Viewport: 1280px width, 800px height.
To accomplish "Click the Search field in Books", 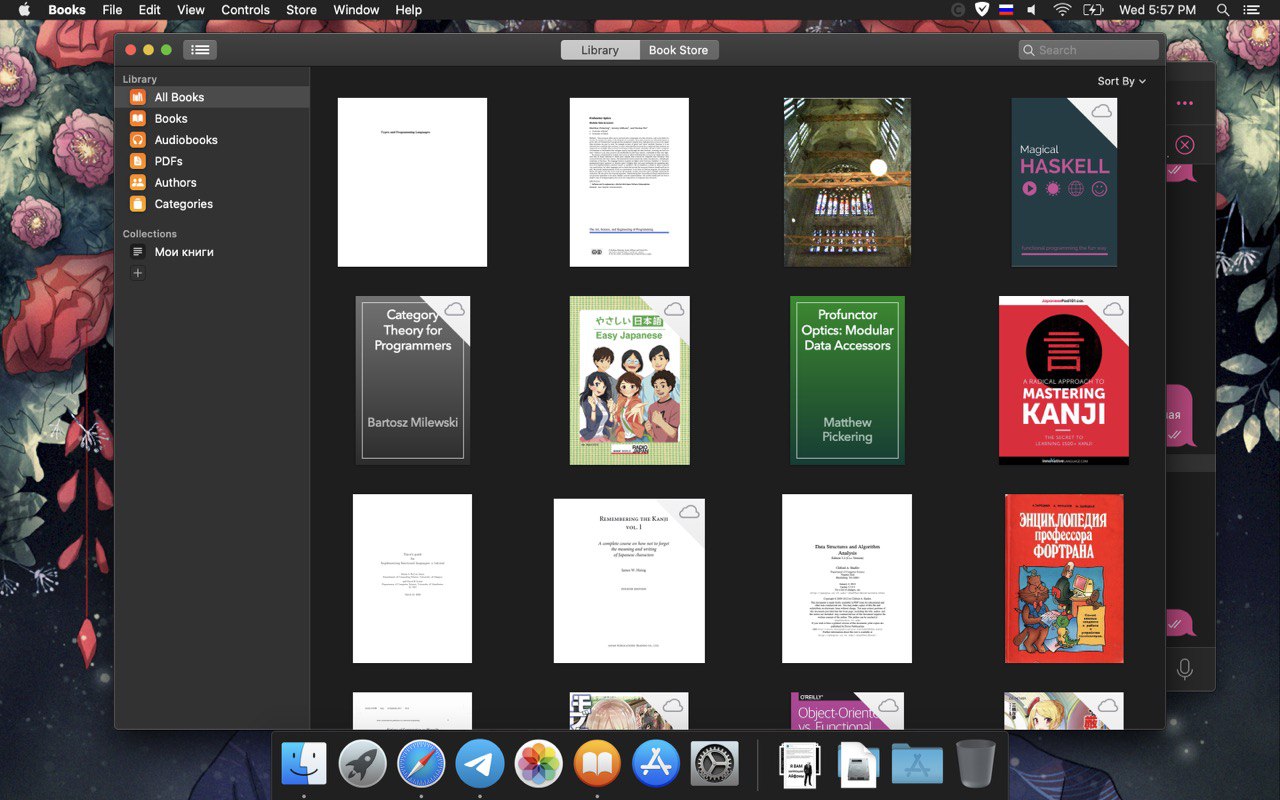I will (x=1089, y=50).
